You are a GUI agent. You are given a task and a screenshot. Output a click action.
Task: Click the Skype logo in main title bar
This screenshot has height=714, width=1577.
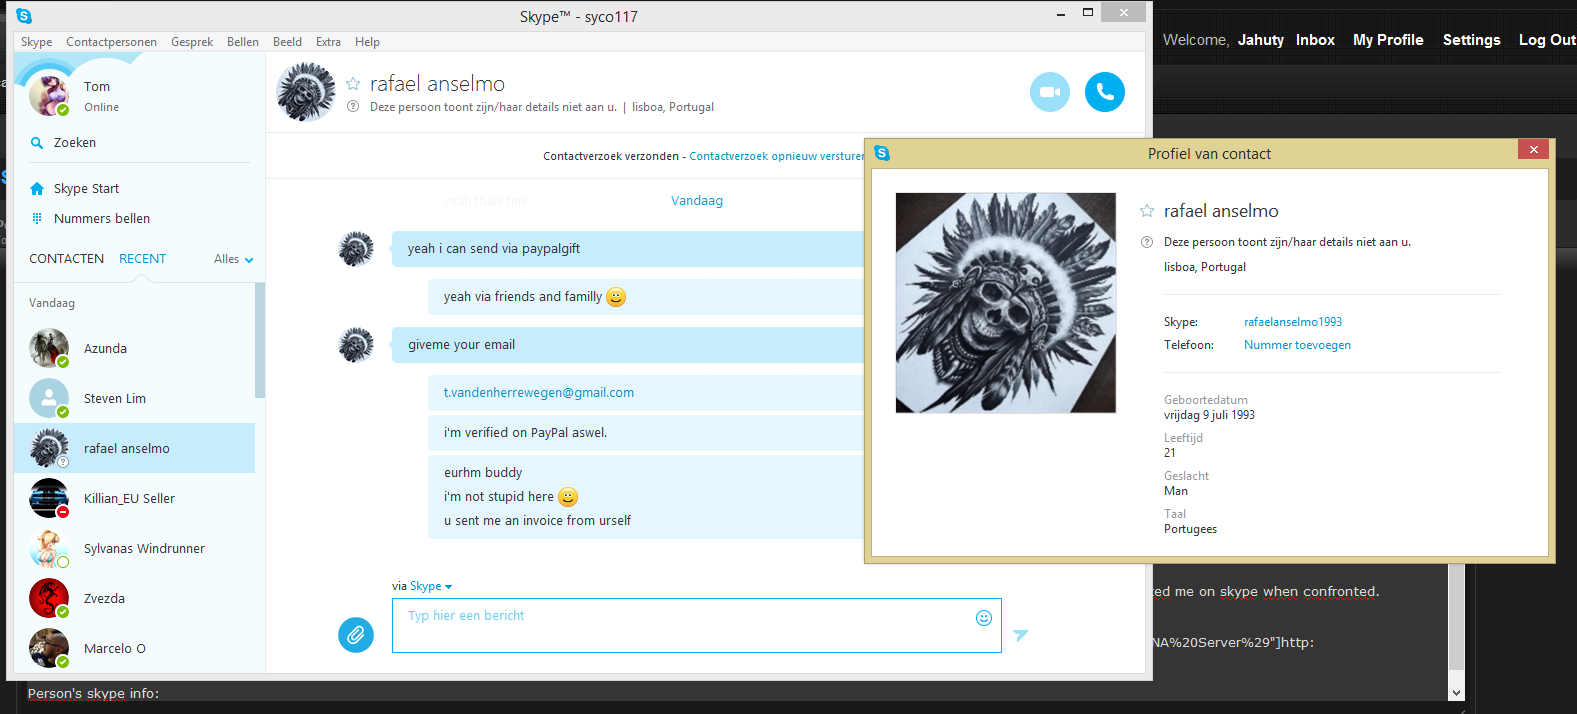(x=24, y=16)
